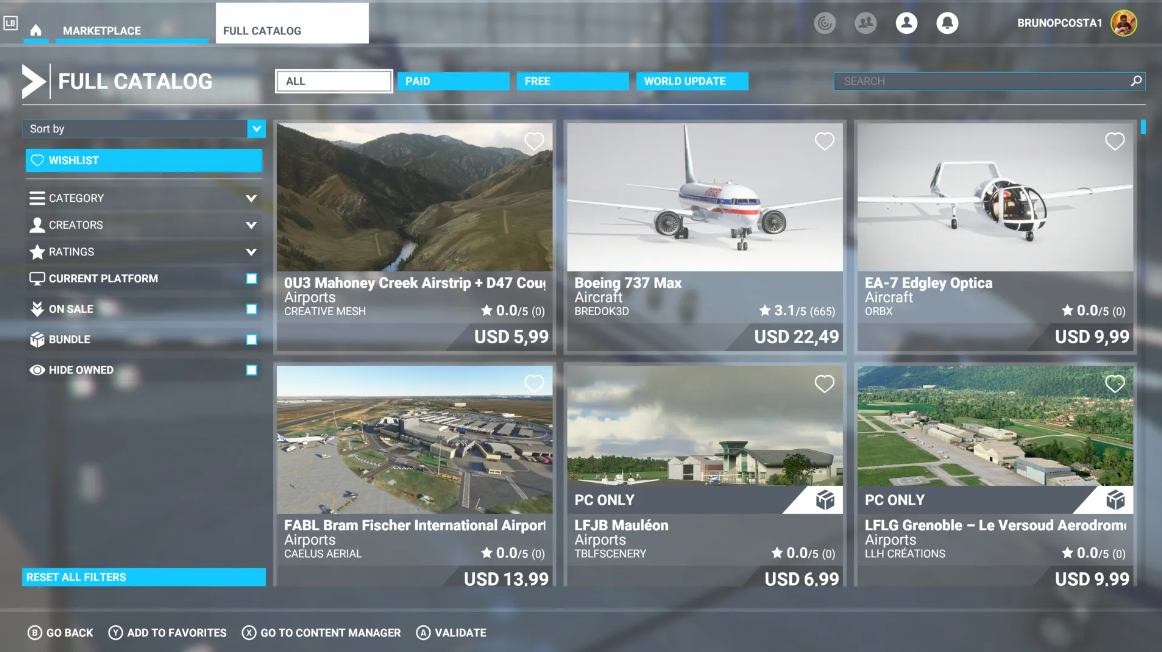Viewport: 1162px width, 652px height.
Task: Click the circular sync status icon
Action: 825,23
